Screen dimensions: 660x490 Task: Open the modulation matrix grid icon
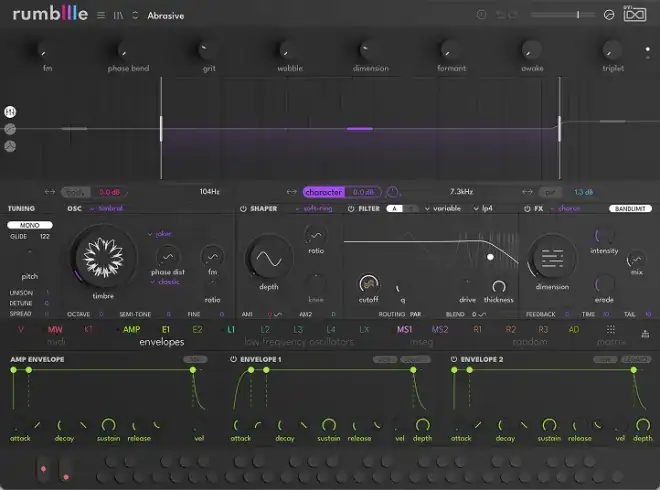(611, 329)
